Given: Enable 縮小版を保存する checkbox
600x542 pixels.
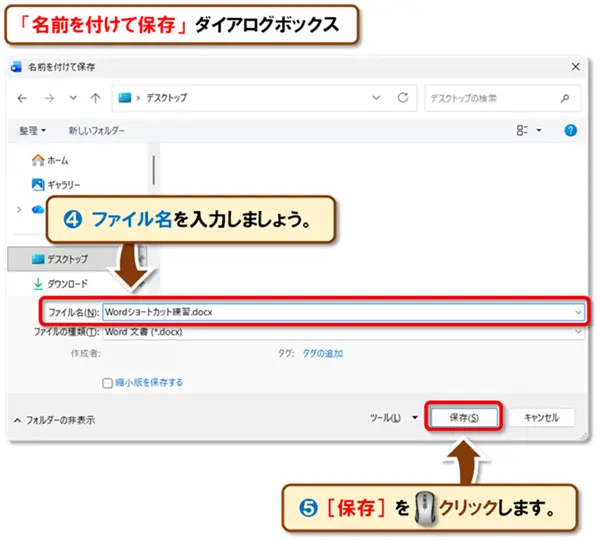Looking at the screenshot, I should click(x=108, y=383).
